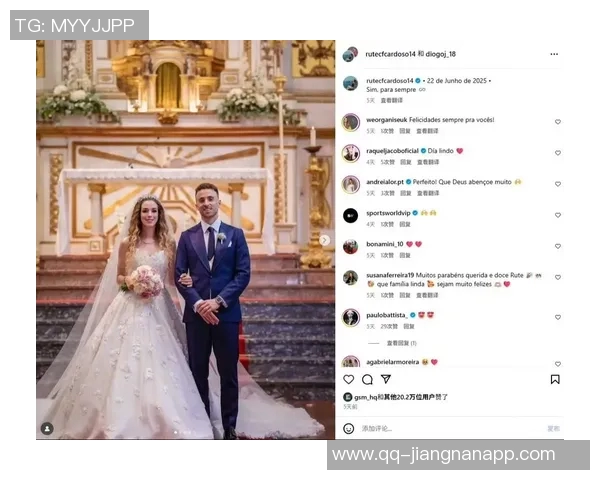Screen dimensions: 600x480
Task: Save the post with the bookmark icon
Action: pos(555,379)
